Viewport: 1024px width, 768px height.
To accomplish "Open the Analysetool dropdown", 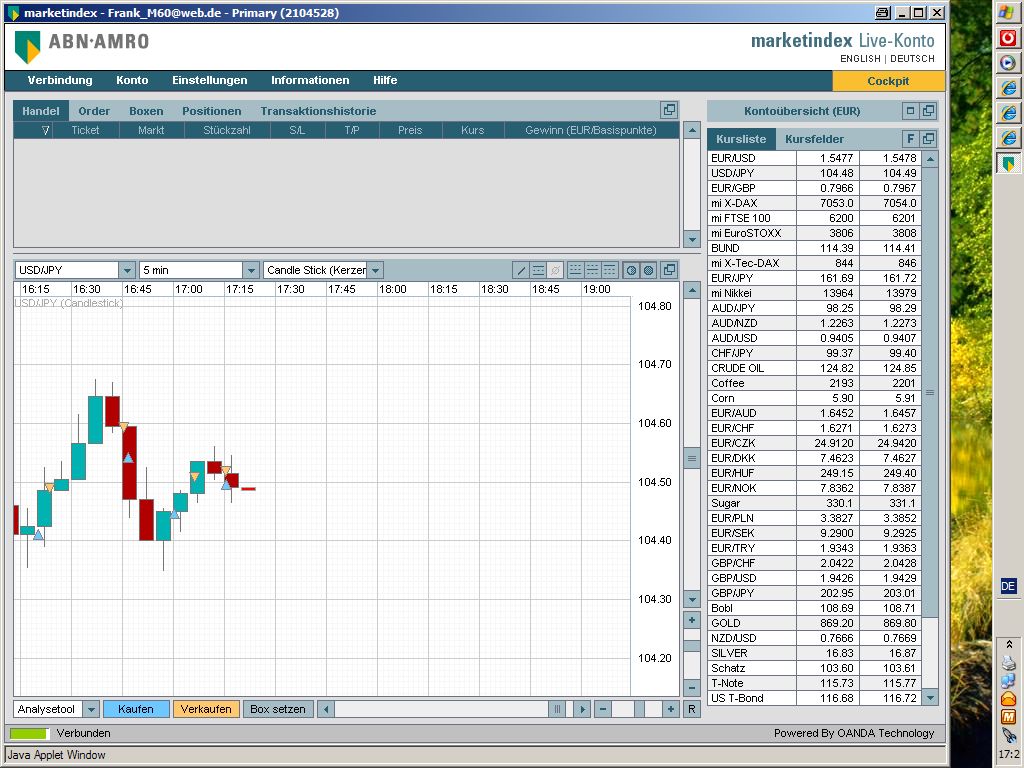I will 91,709.
